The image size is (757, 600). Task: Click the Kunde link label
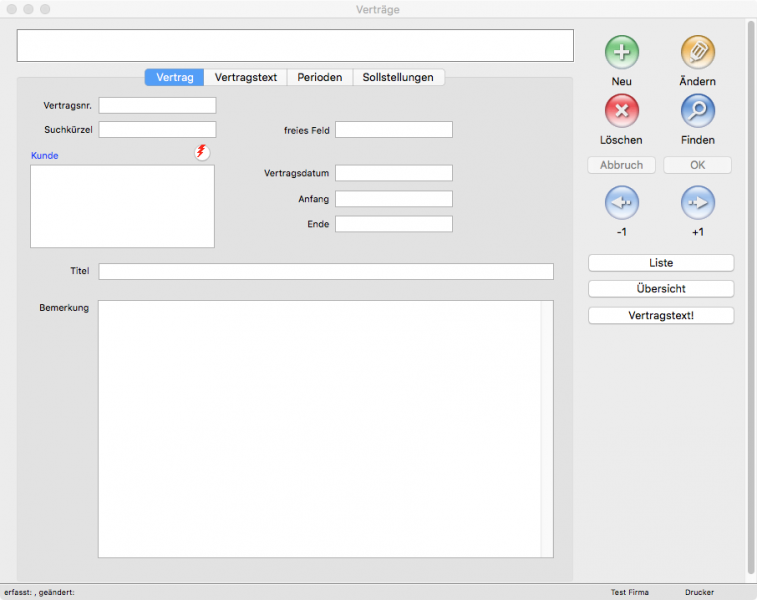(x=45, y=156)
